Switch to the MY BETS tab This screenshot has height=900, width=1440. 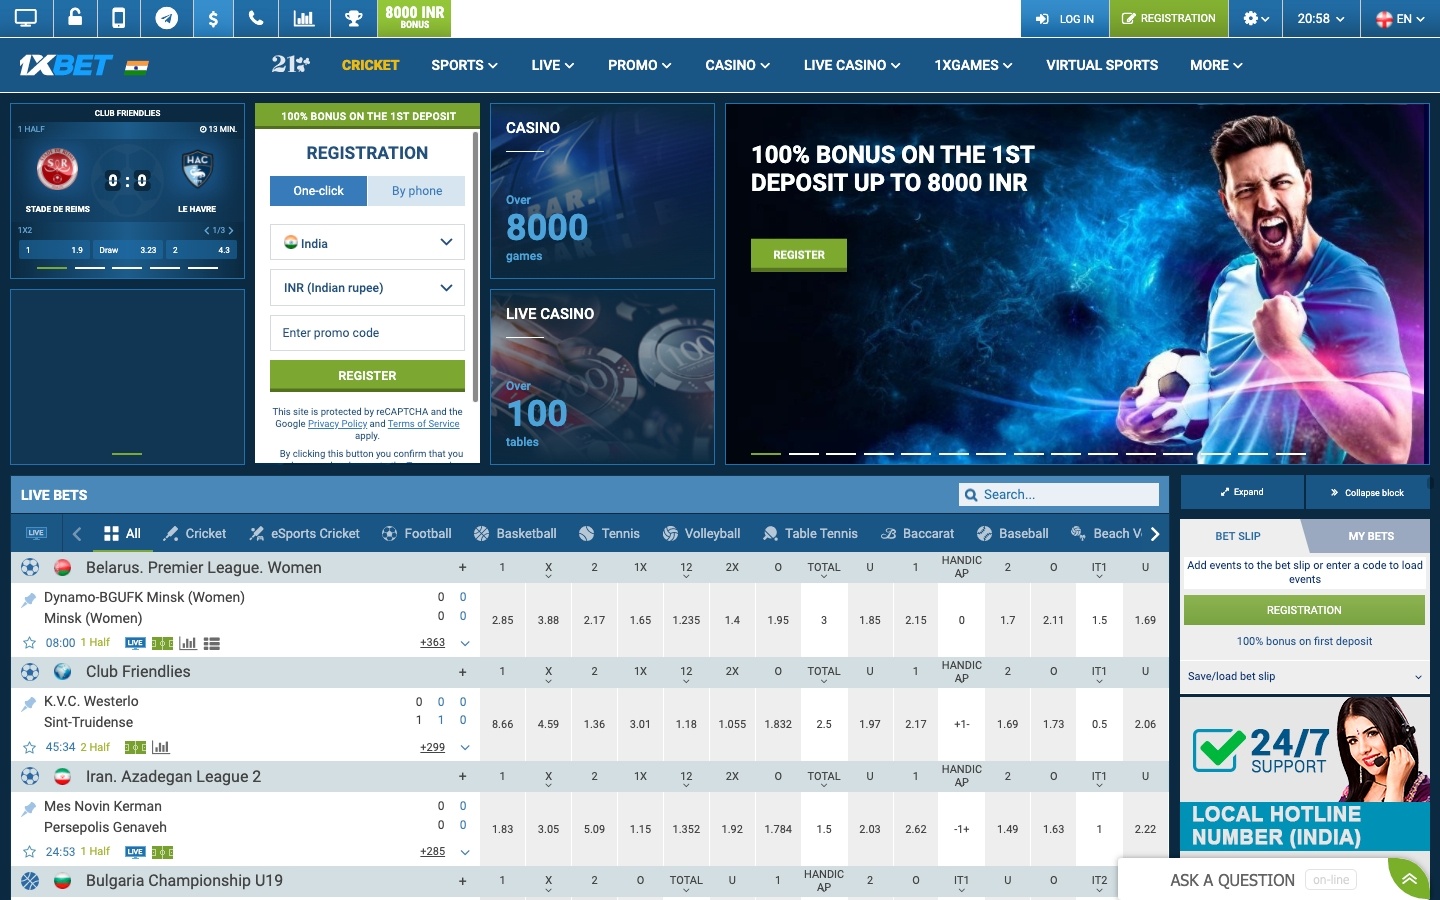[x=1369, y=536]
